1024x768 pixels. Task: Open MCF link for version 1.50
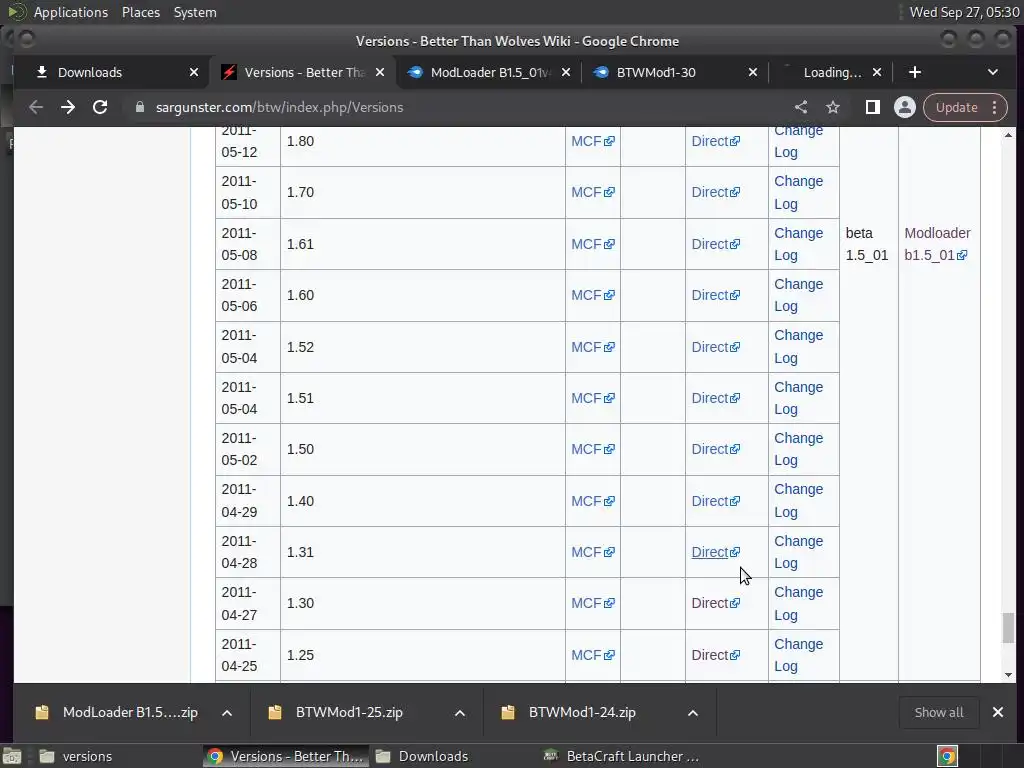click(592, 449)
